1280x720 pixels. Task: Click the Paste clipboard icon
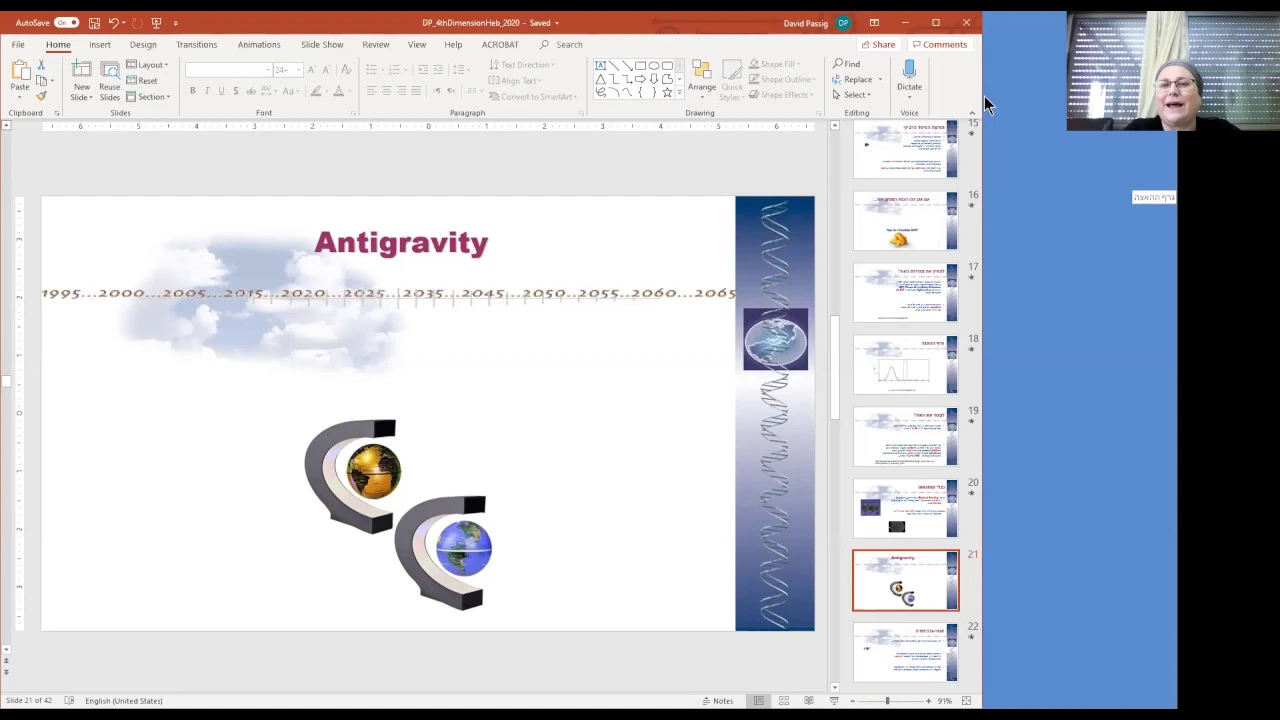point(19,70)
